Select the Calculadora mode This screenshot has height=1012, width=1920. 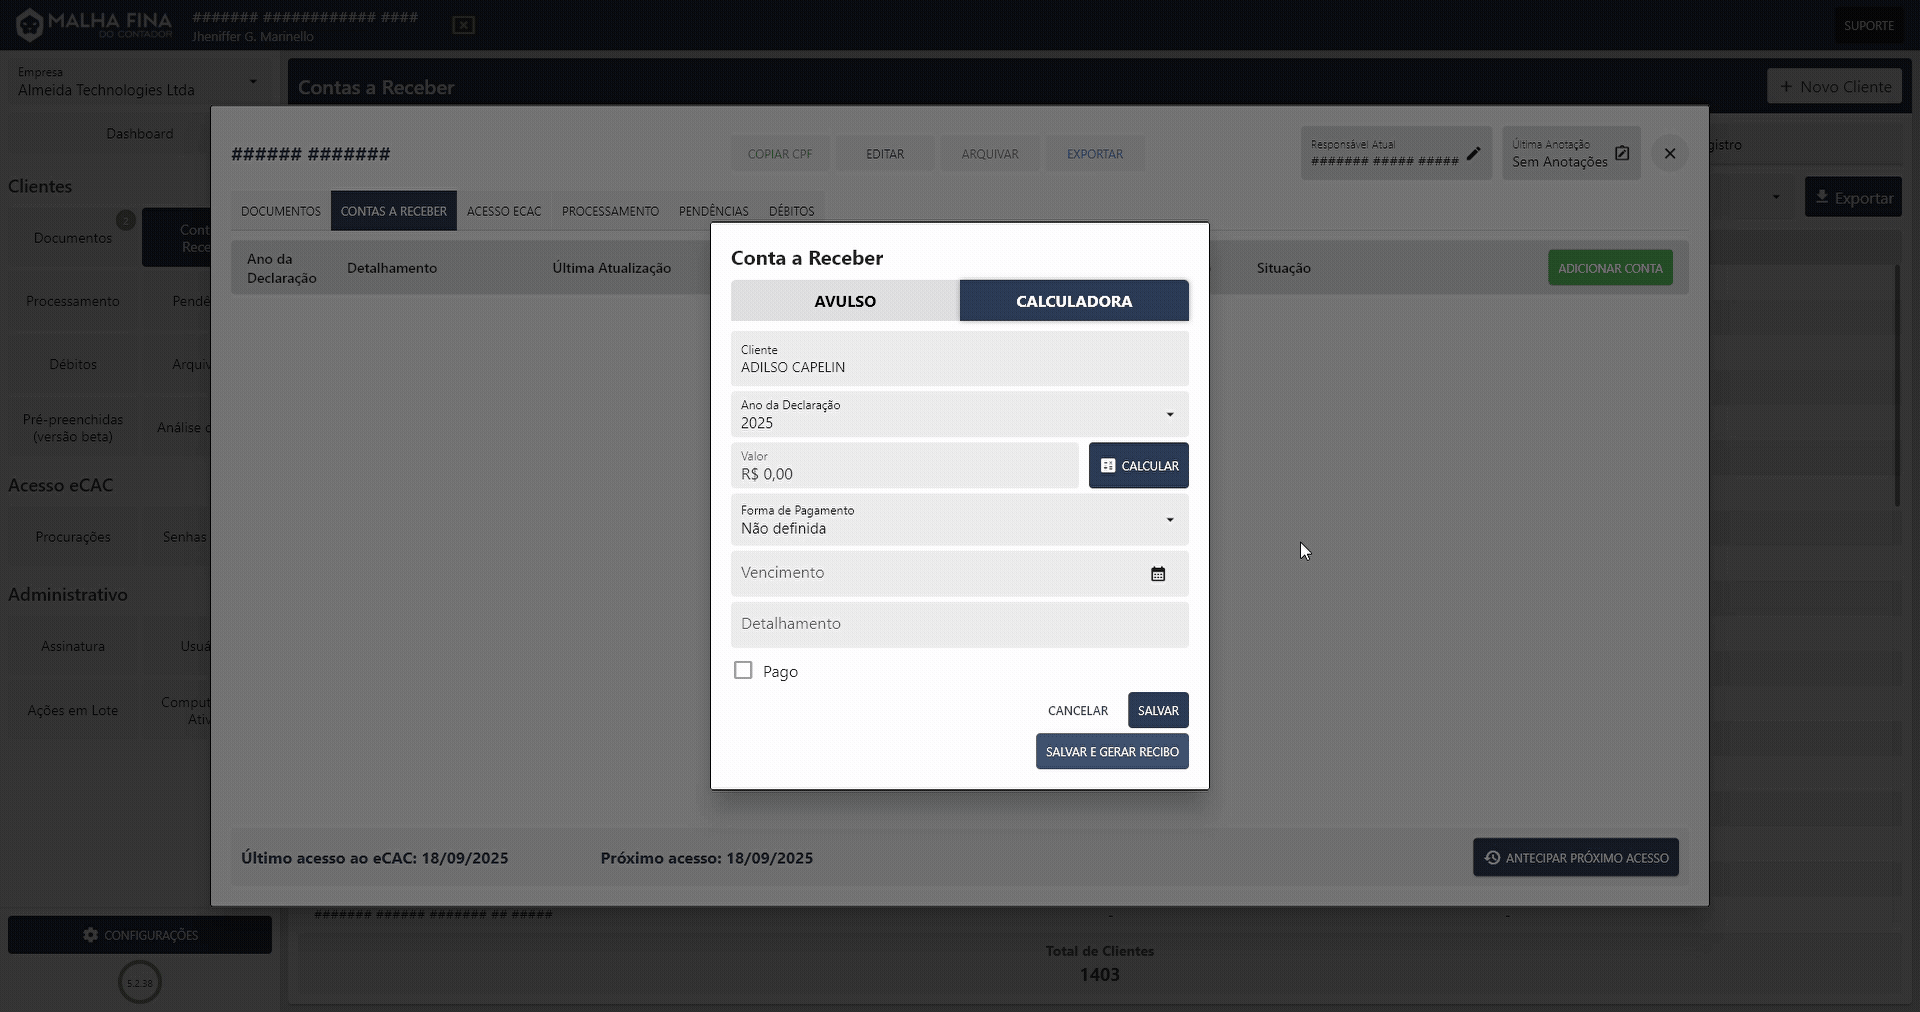pyautogui.click(x=1074, y=300)
